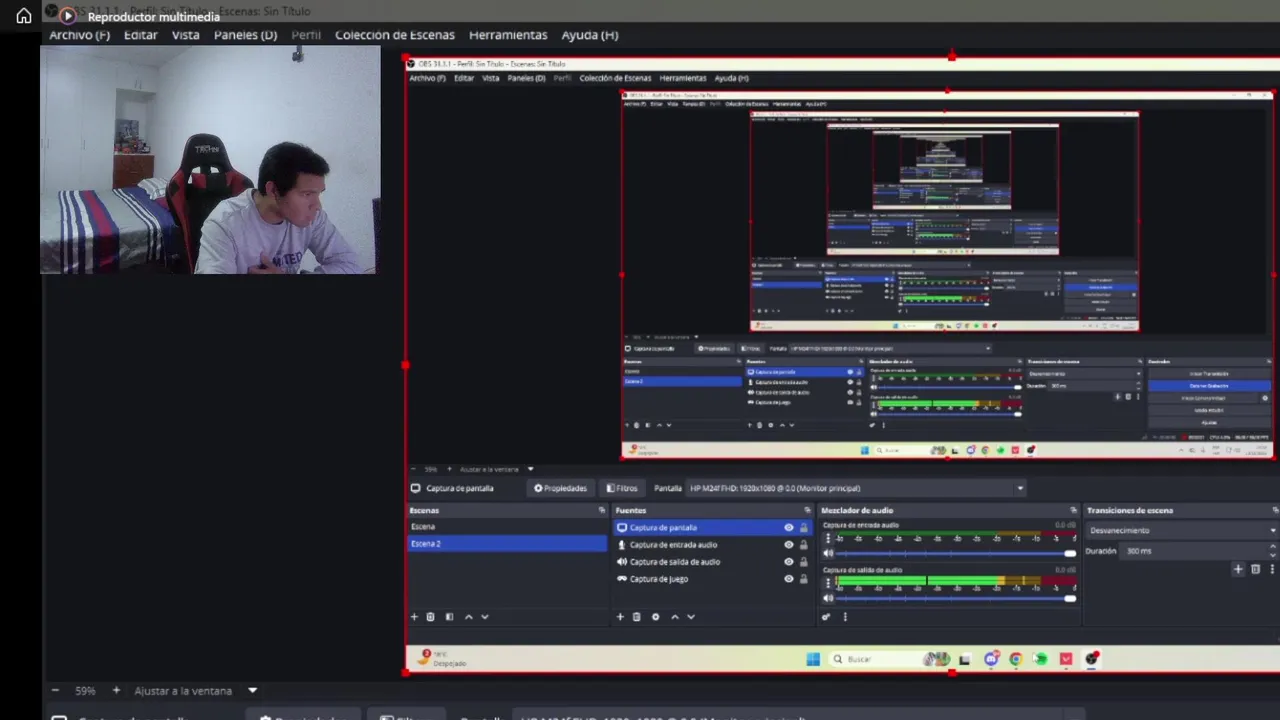Mute Captura de entrada audio speaker icon

click(x=827, y=553)
